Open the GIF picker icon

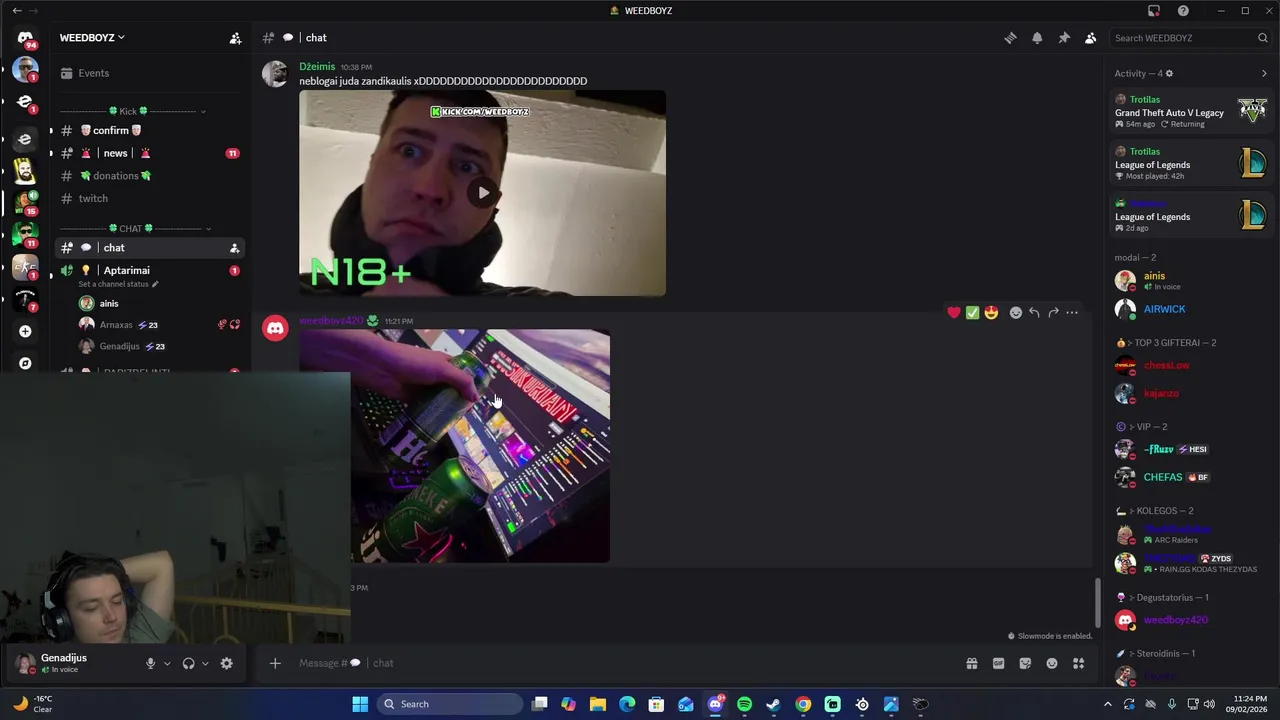(998, 663)
